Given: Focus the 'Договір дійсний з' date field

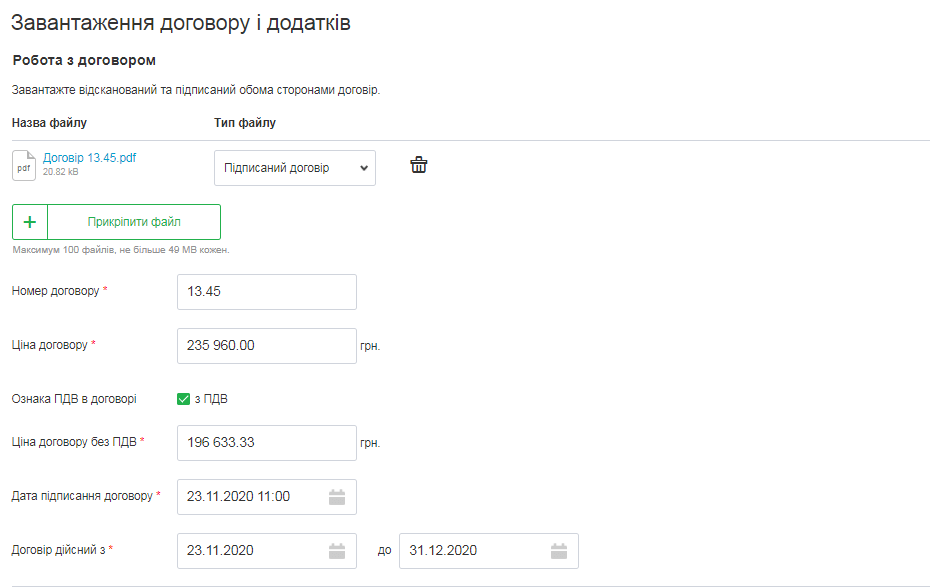Looking at the screenshot, I should pos(250,551).
